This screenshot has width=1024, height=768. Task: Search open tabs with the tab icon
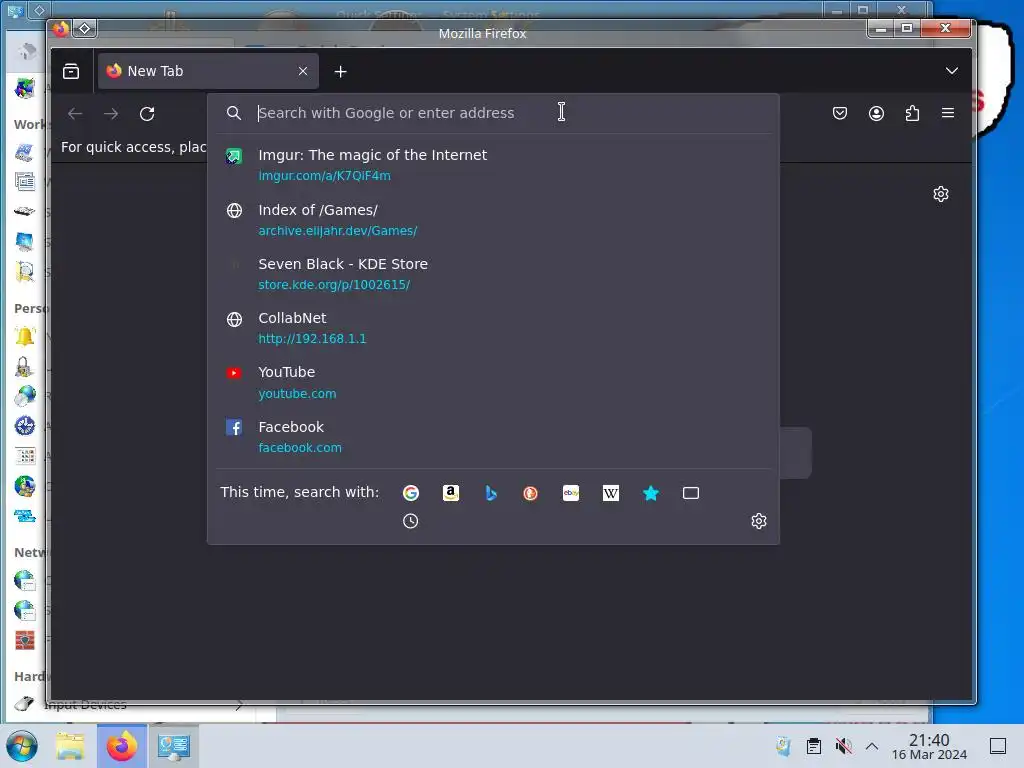[690, 493]
